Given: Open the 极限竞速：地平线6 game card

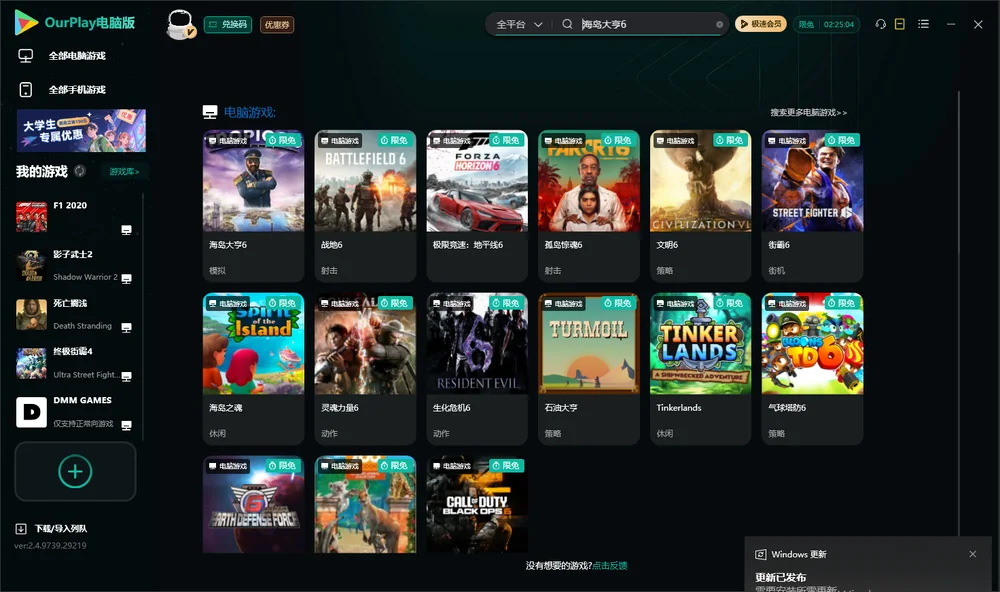Looking at the screenshot, I should 477,205.
